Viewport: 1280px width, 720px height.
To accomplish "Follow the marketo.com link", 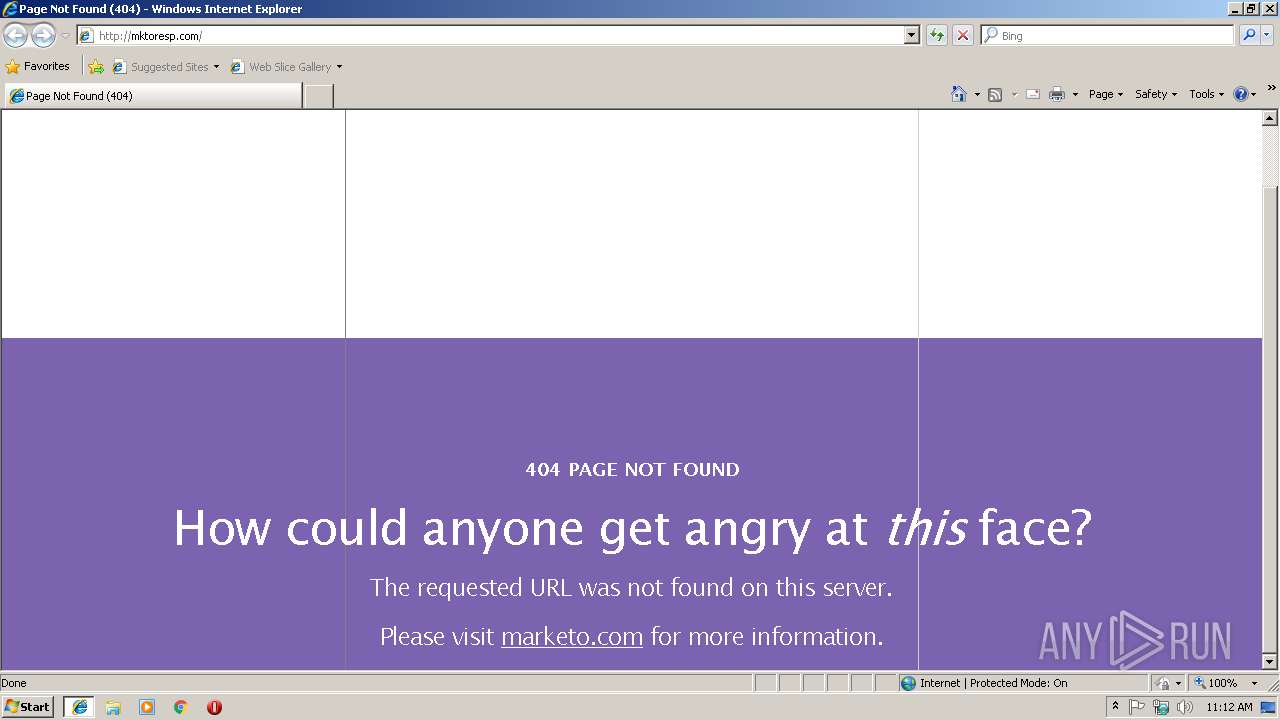I will (572, 637).
